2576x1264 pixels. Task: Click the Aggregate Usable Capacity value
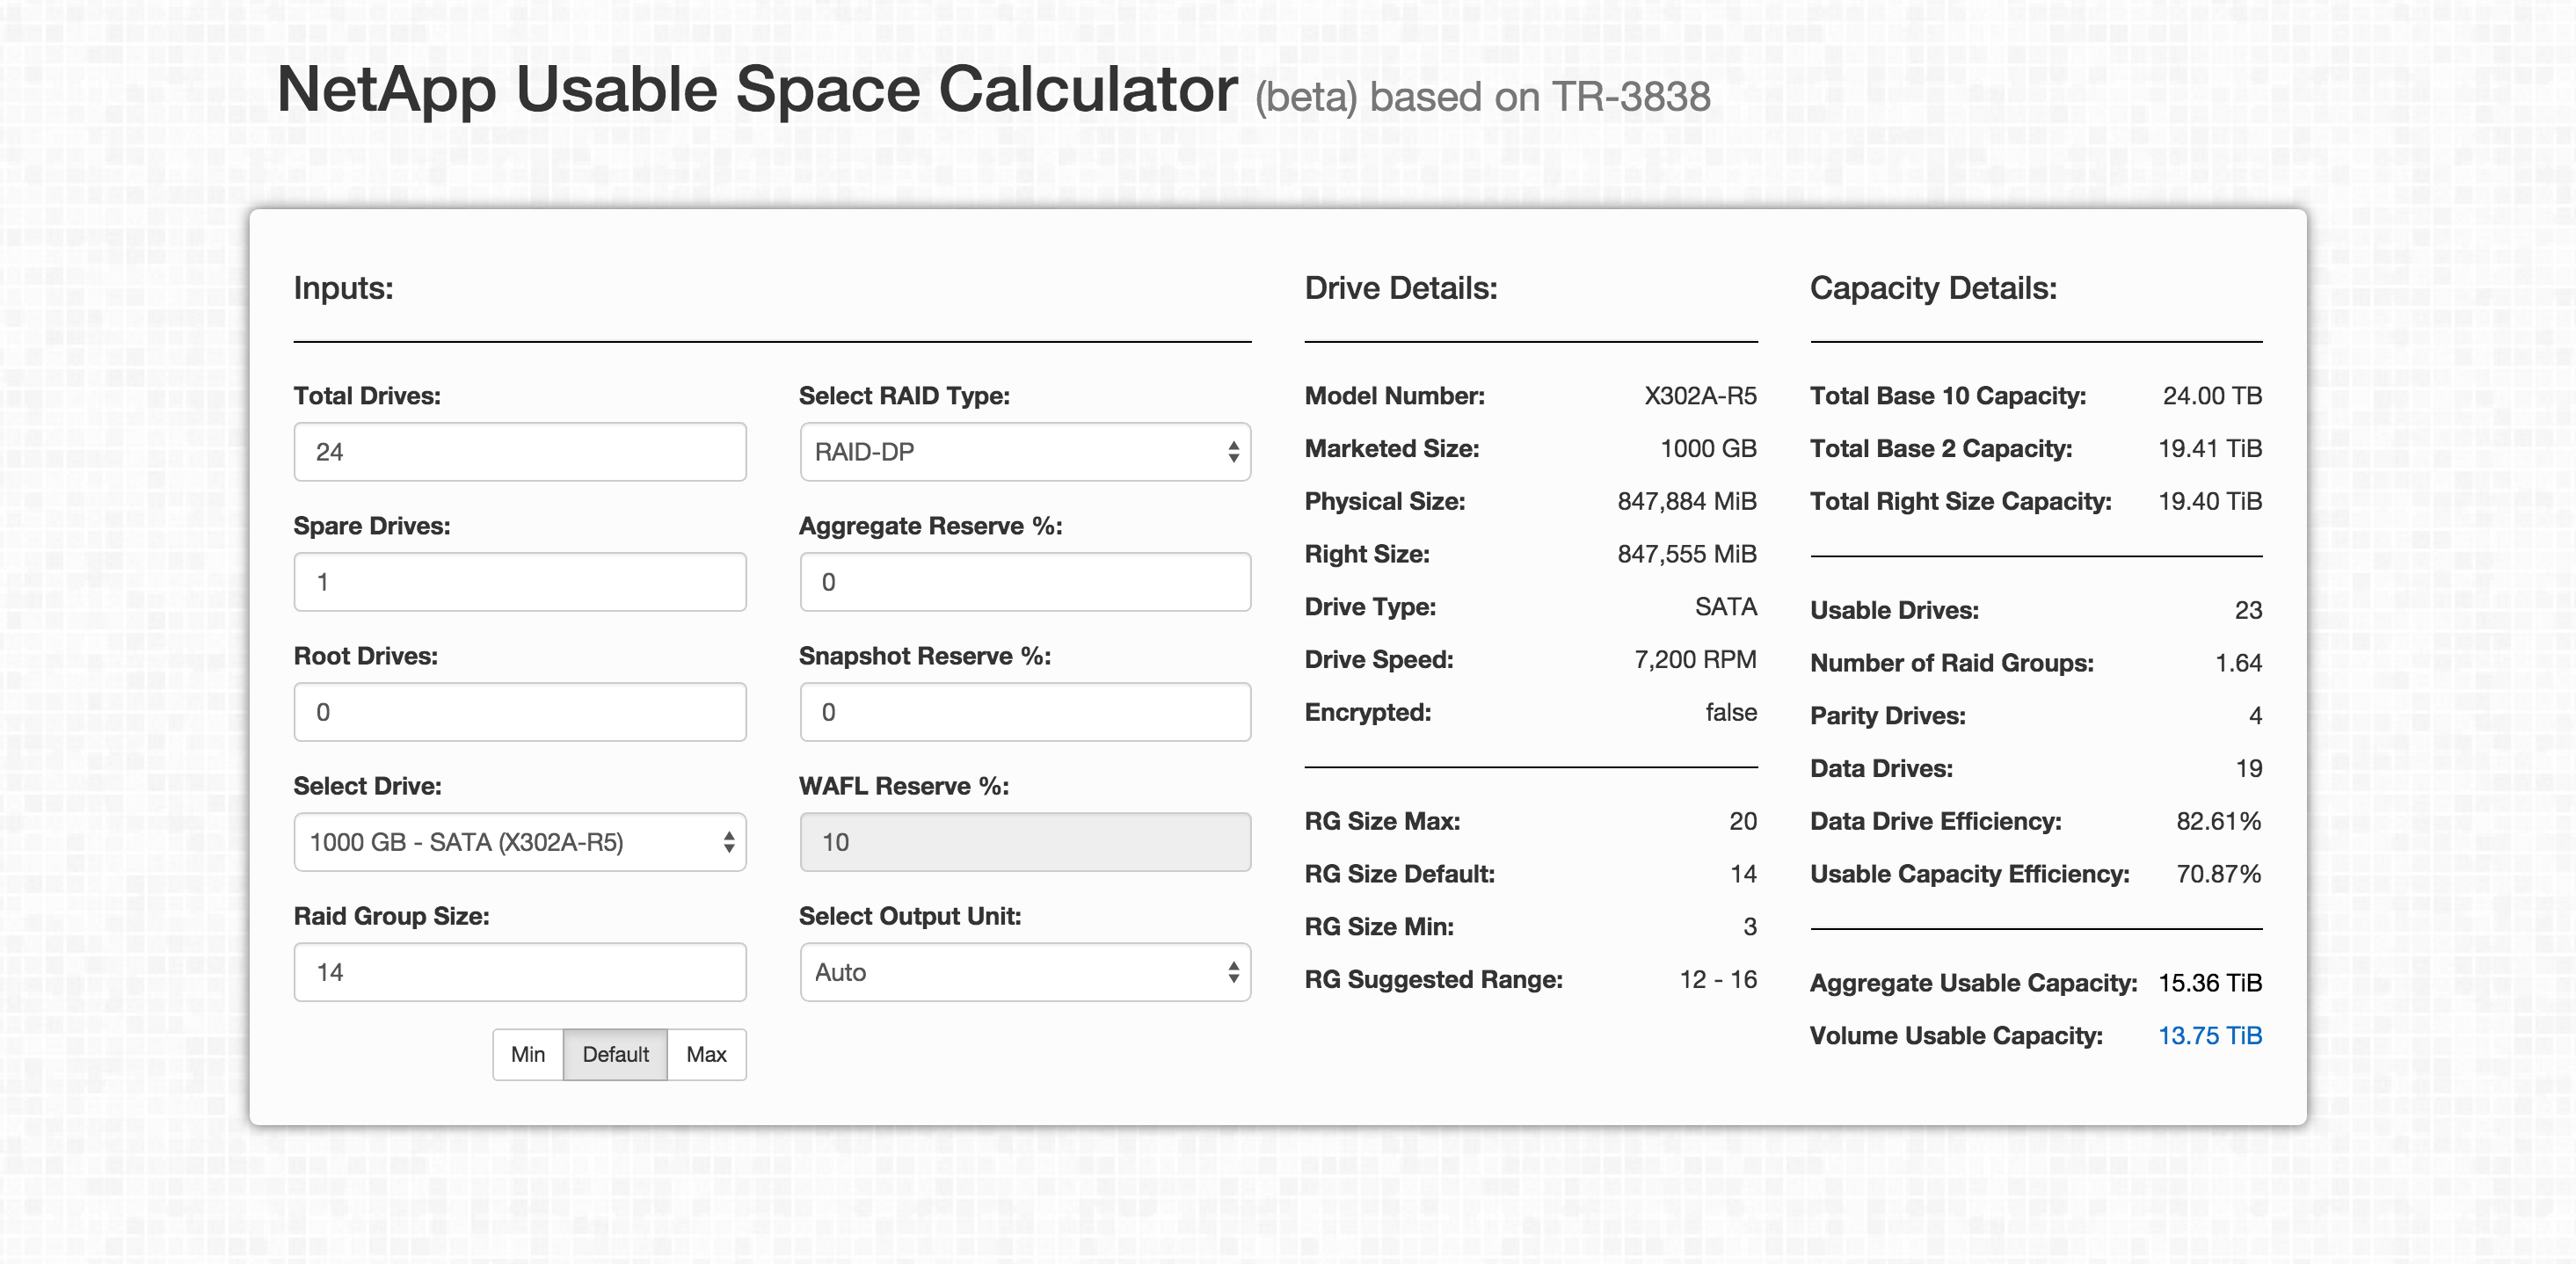(x=2209, y=983)
